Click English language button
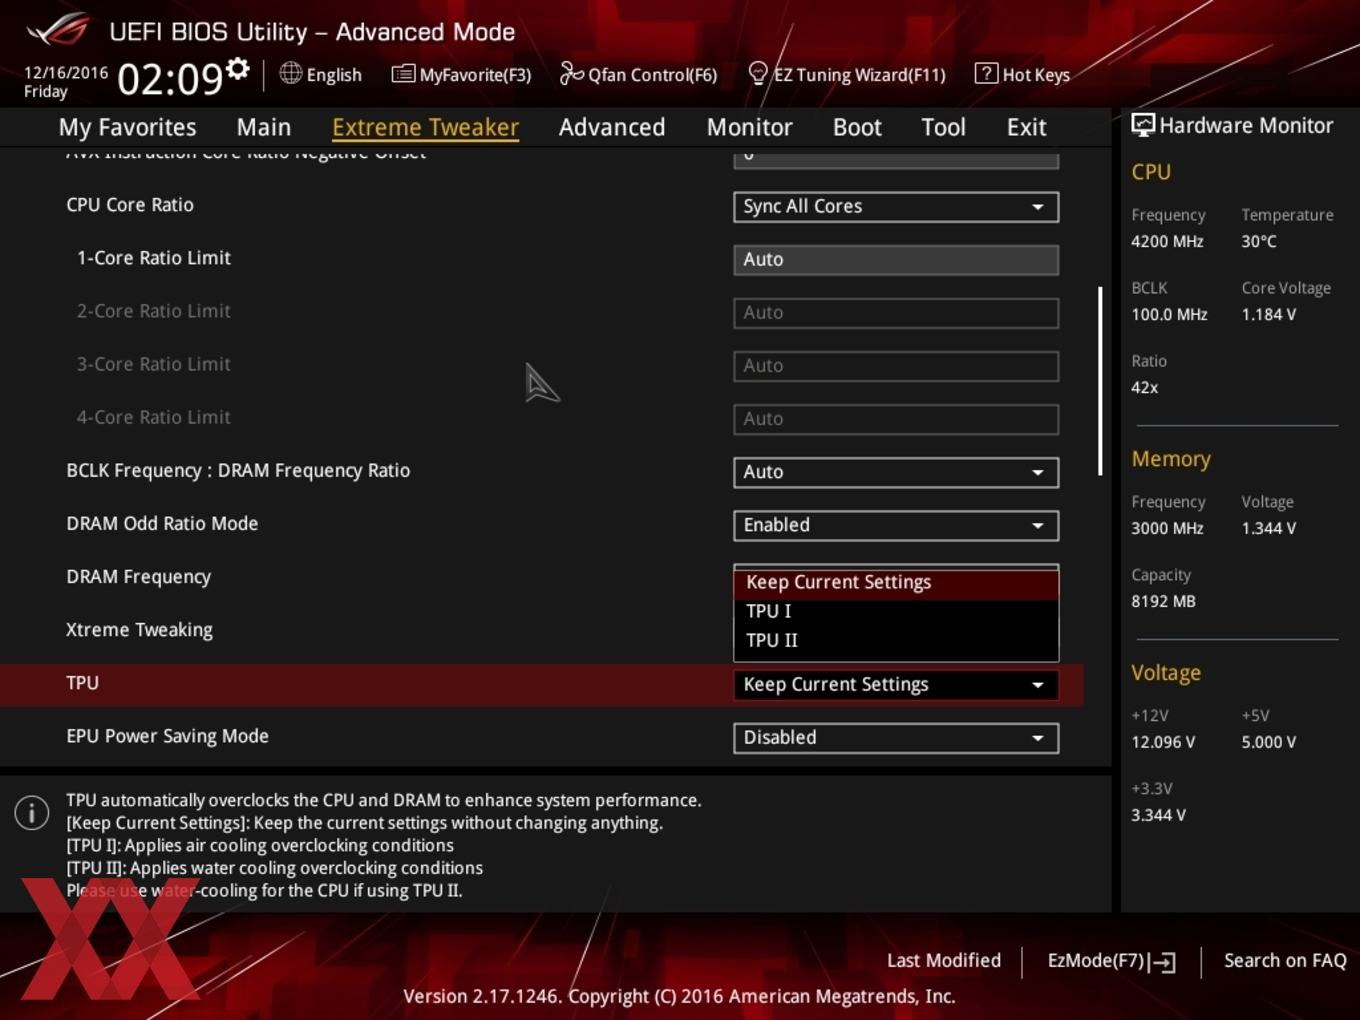The image size is (1360, 1020). [334, 75]
